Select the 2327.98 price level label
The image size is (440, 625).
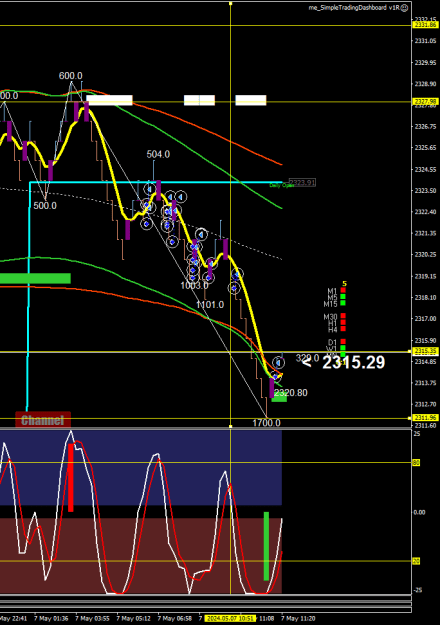pyautogui.click(x=426, y=102)
